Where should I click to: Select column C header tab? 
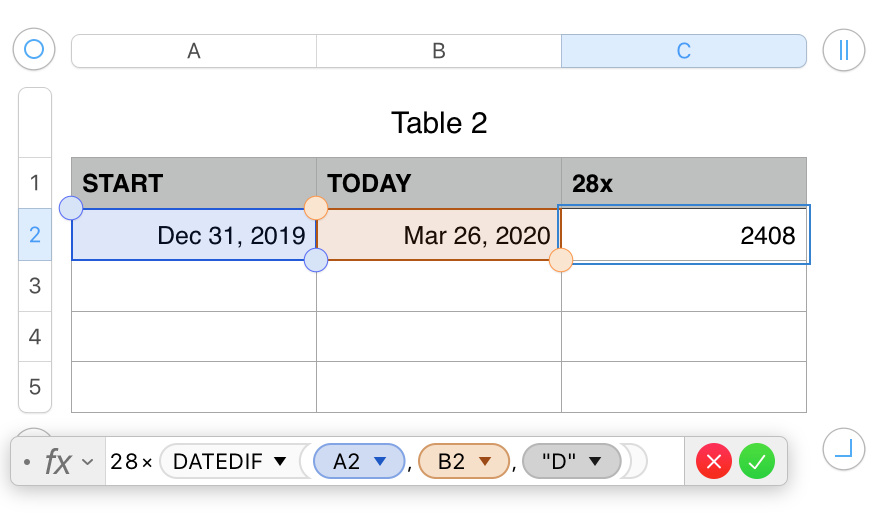684,51
